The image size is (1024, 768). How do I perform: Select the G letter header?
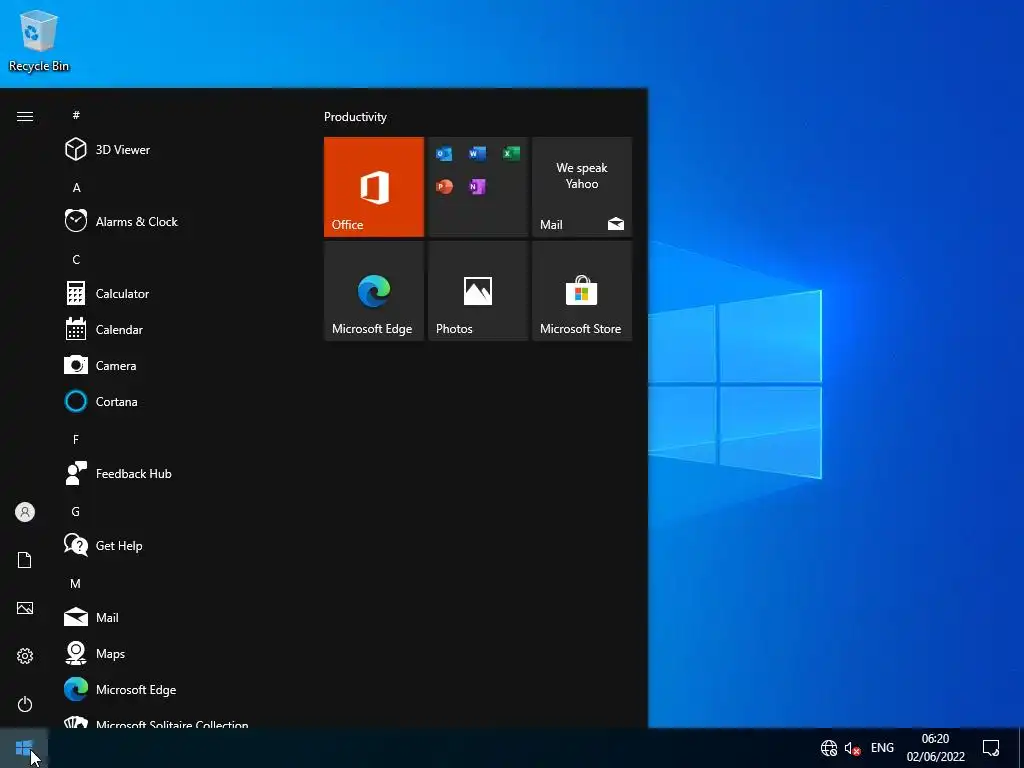click(x=76, y=511)
